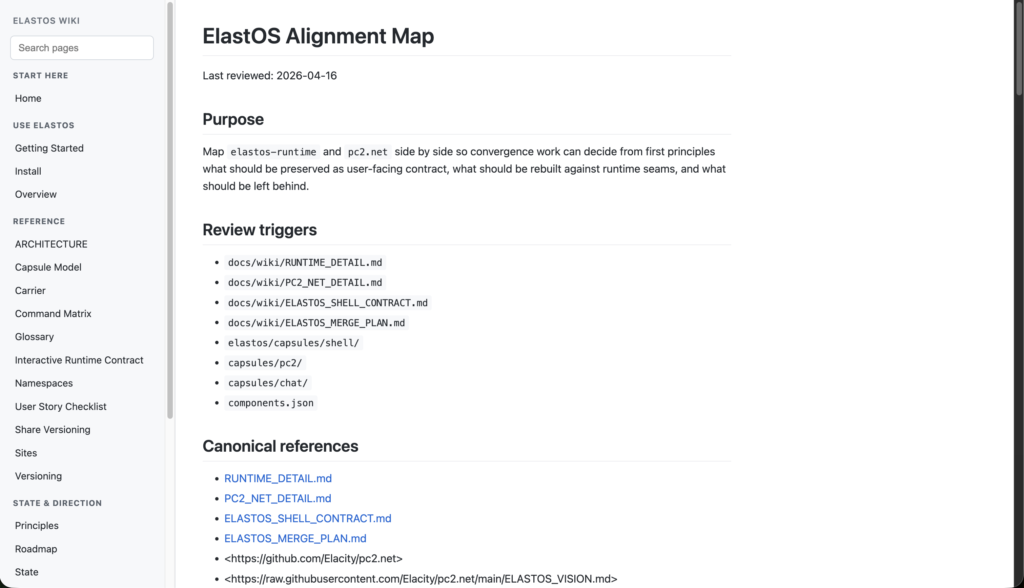Image resolution: width=1024 pixels, height=588 pixels.
Task: Open the ARCHITECTURE reference page
Action: 51,244
